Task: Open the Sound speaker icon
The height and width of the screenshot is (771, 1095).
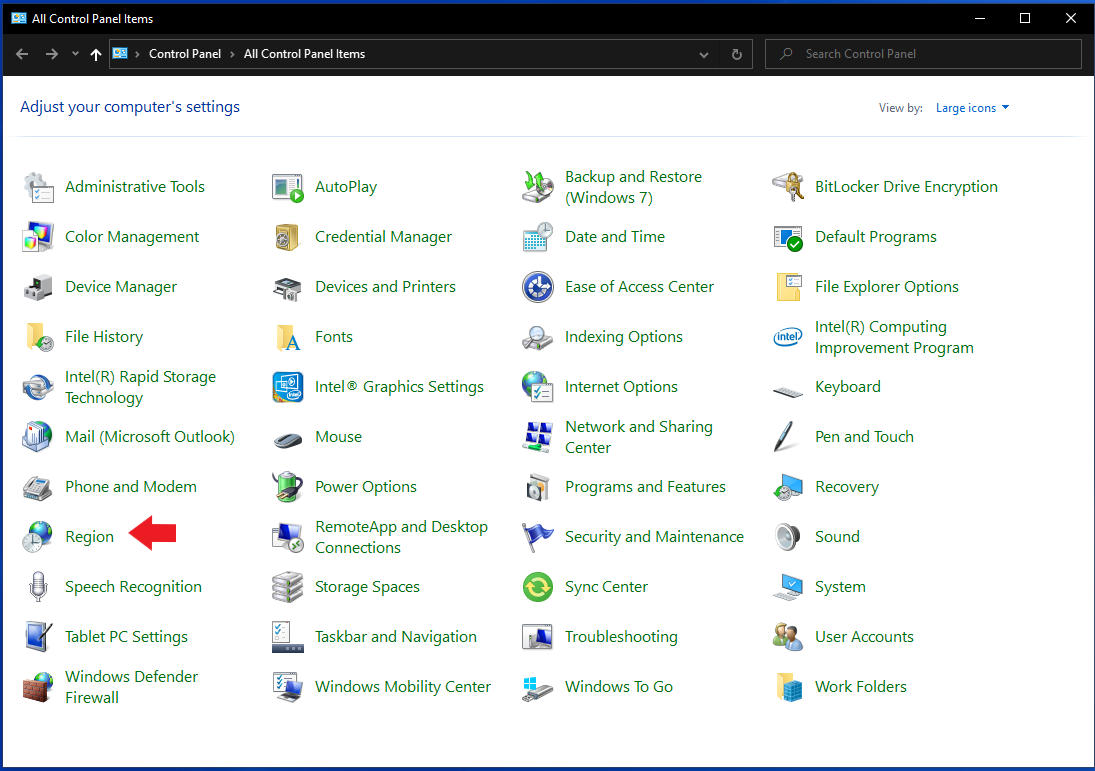Action: coord(788,536)
